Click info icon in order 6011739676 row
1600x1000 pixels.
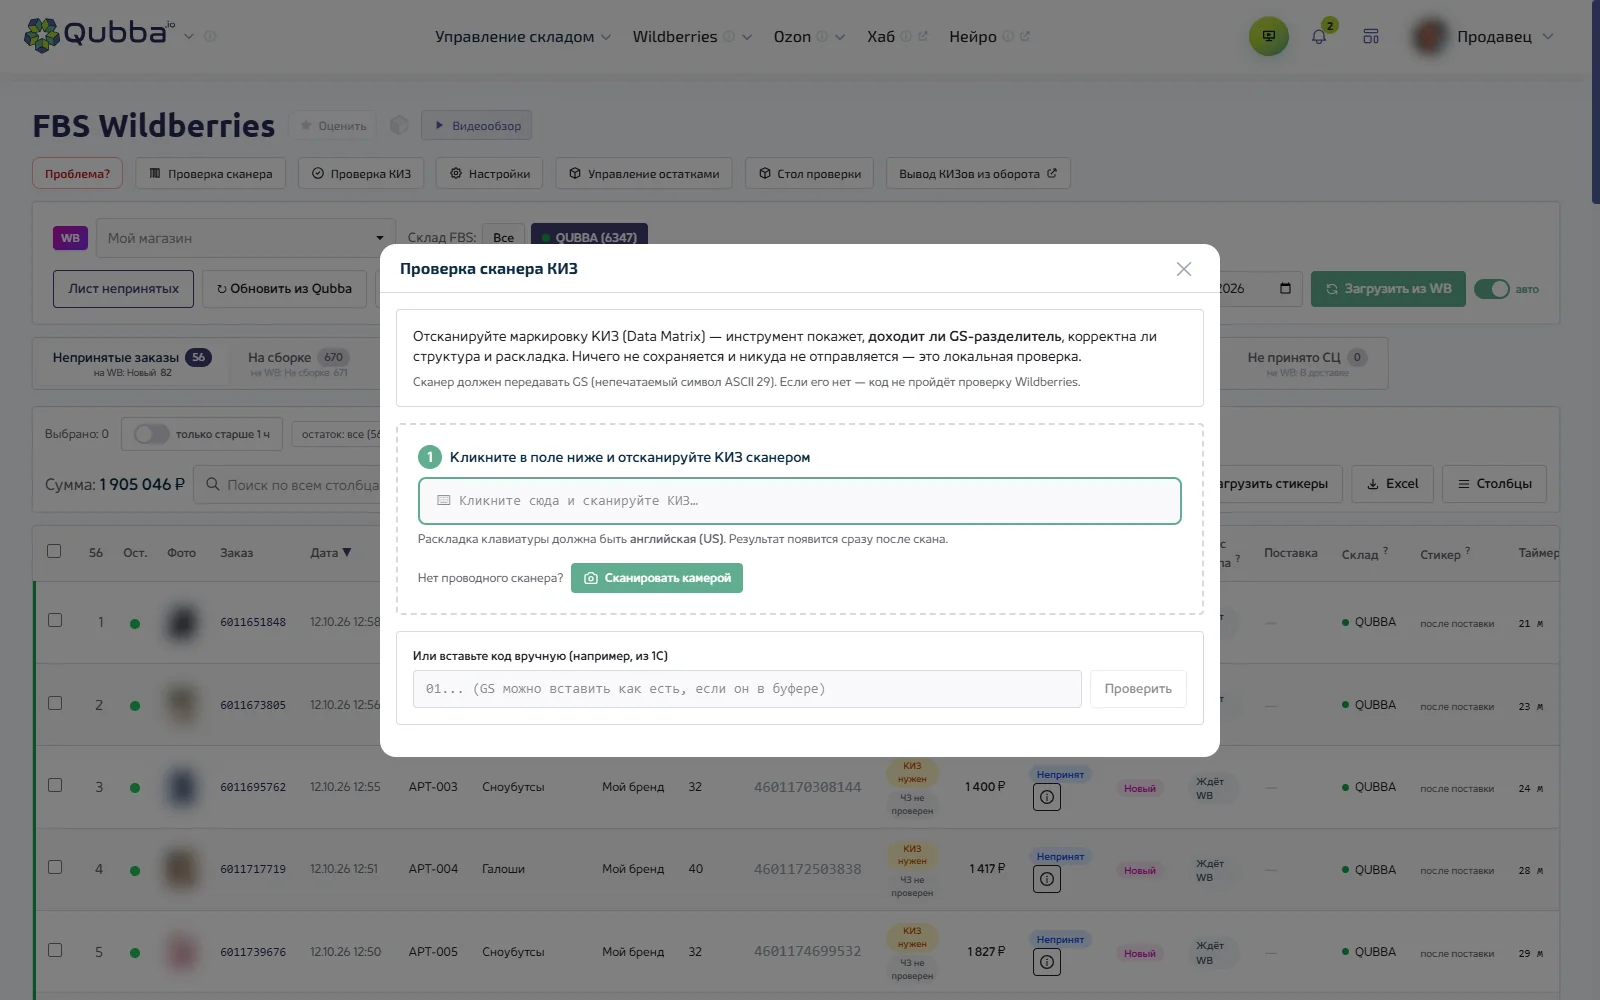[x=1047, y=962]
